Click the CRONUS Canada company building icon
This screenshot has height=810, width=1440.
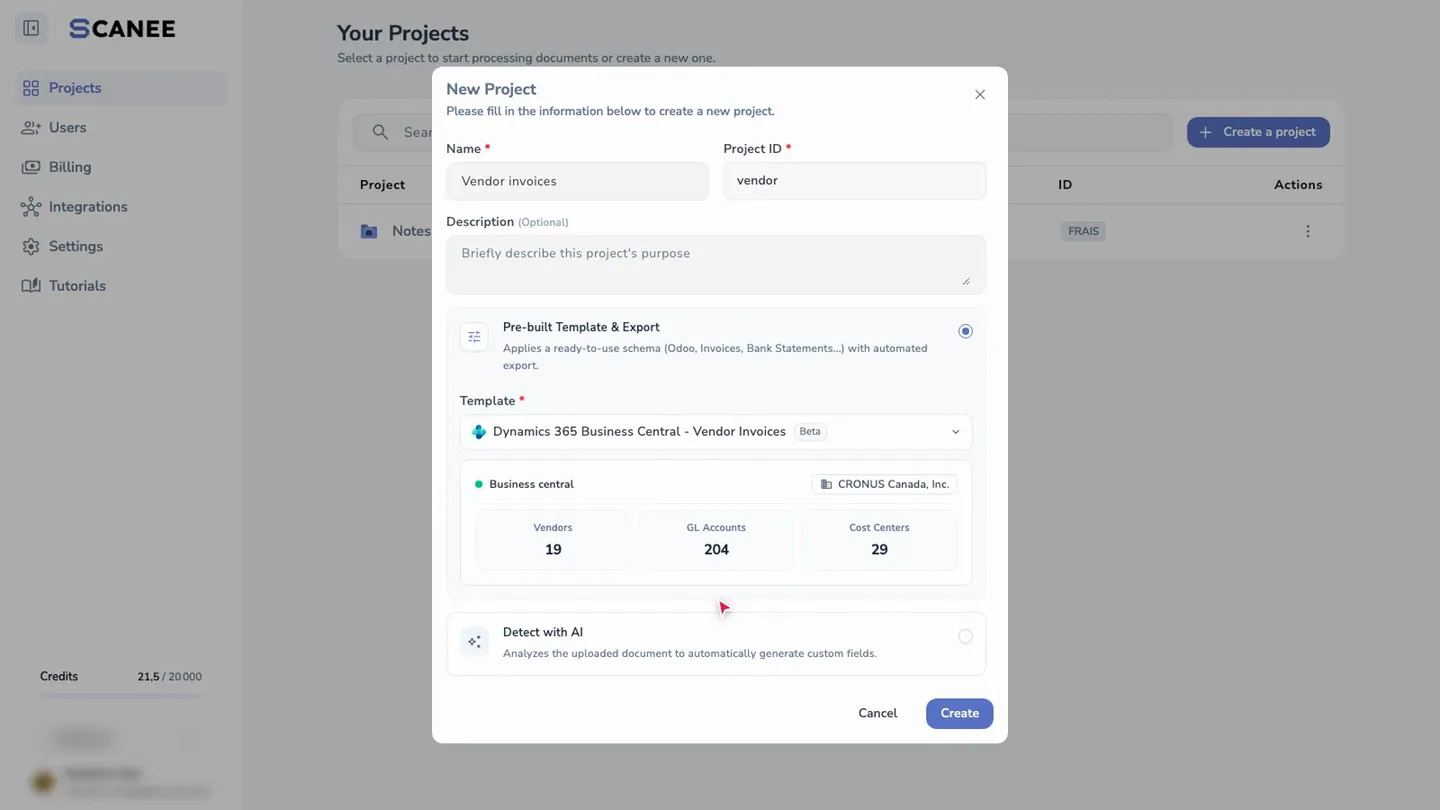826,484
